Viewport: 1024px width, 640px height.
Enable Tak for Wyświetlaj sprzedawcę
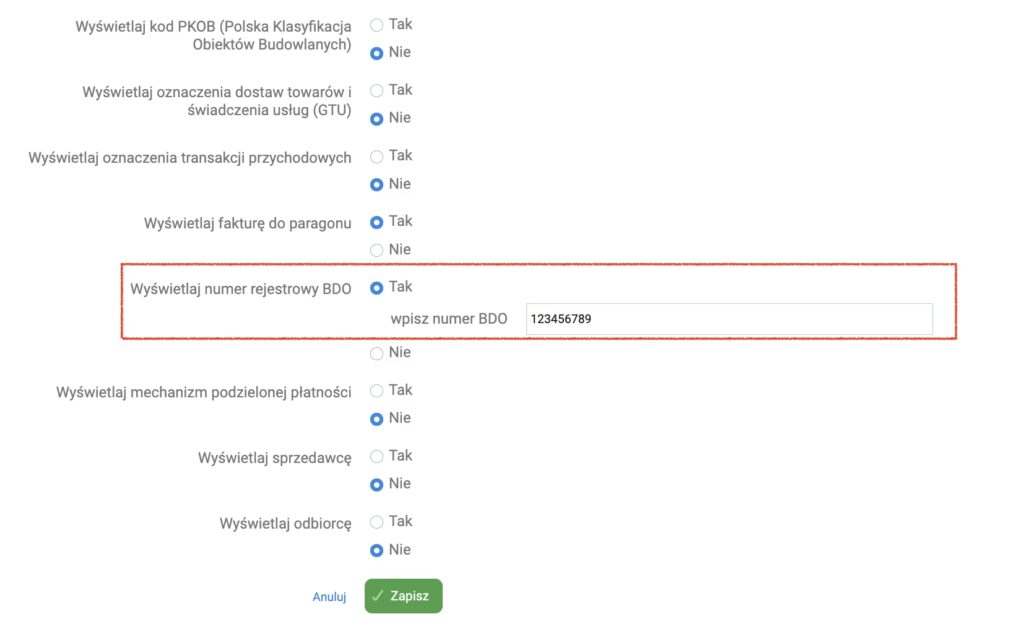(377, 457)
